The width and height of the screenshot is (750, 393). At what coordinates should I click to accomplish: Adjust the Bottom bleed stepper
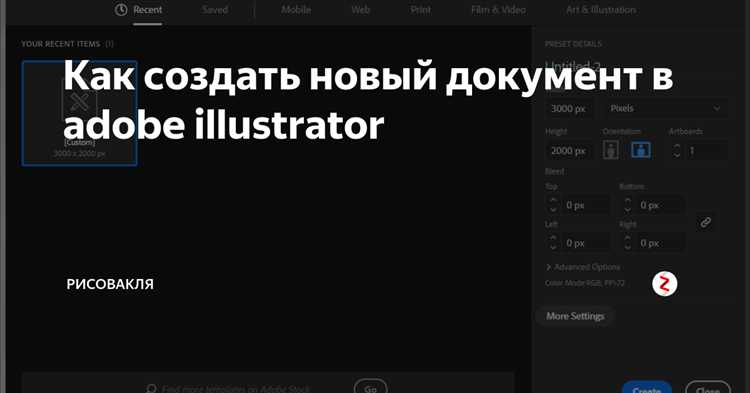click(628, 205)
